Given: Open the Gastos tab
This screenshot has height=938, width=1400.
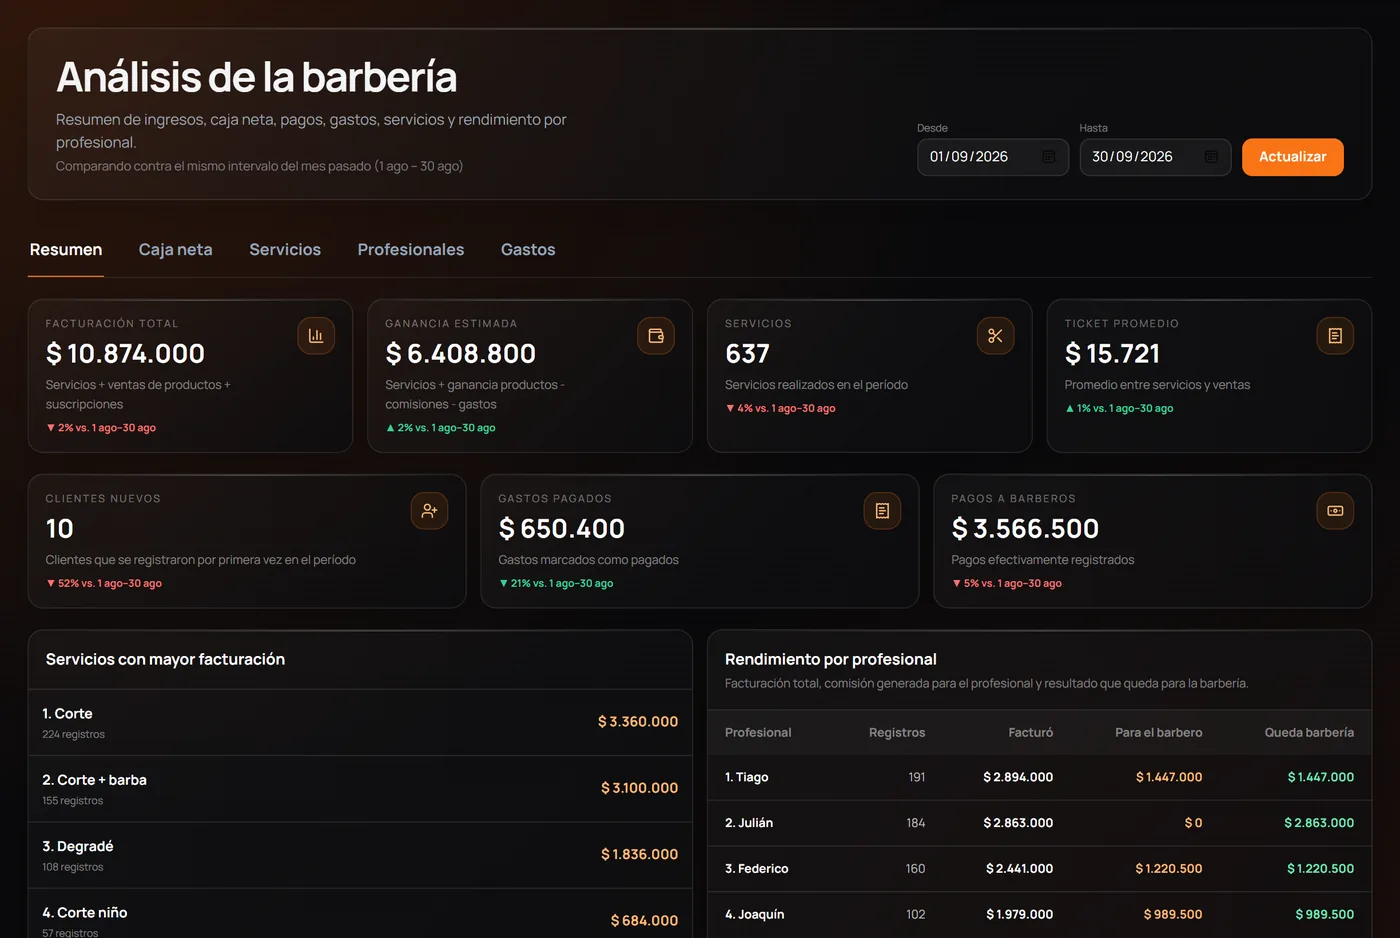Looking at the screenshot, I should (x=528, y=250).
